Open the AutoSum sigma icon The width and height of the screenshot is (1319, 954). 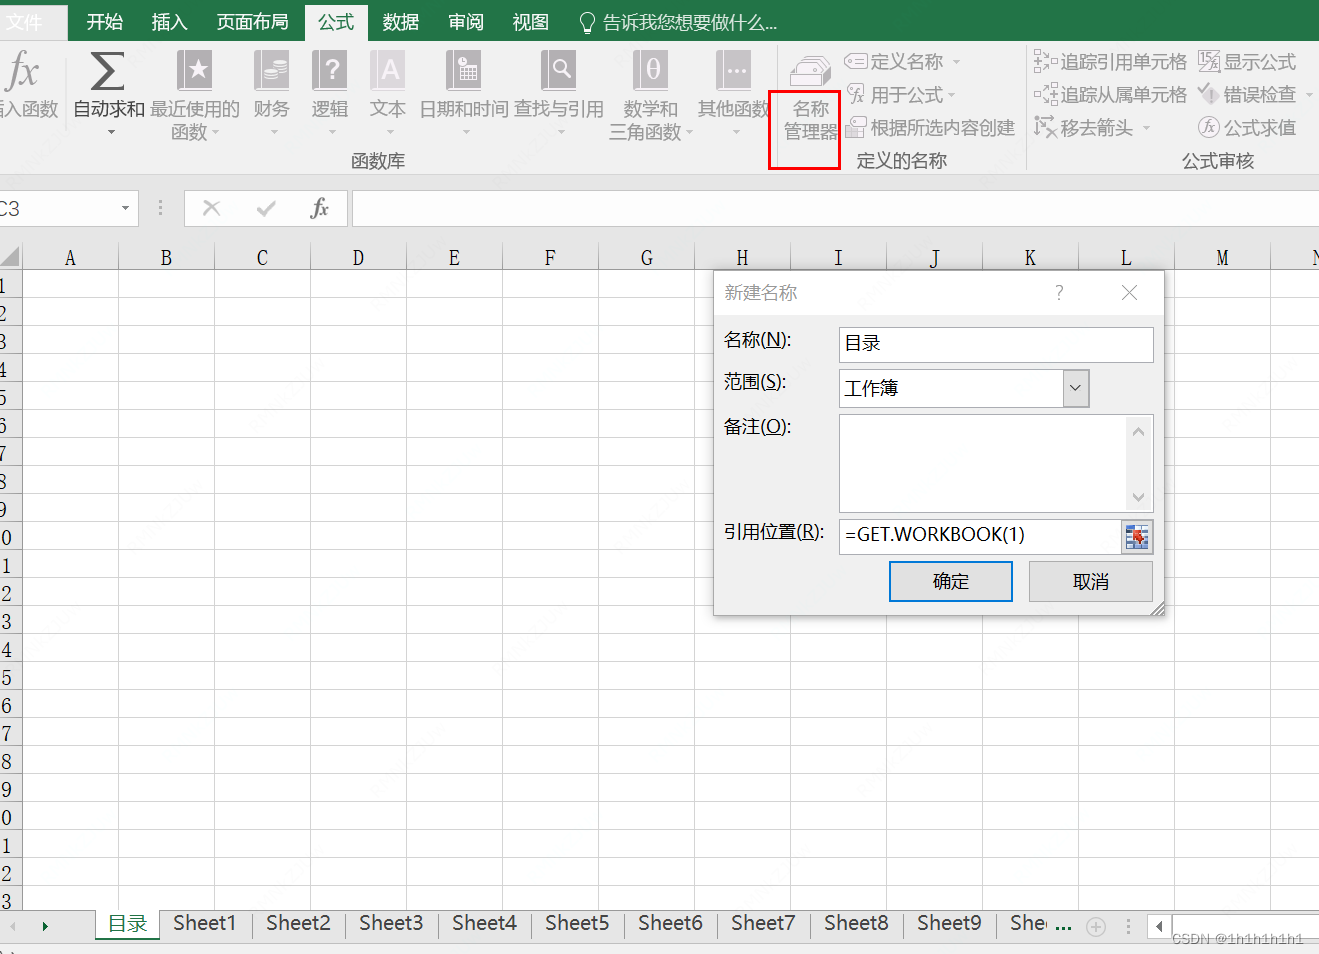tap(108, 71)
